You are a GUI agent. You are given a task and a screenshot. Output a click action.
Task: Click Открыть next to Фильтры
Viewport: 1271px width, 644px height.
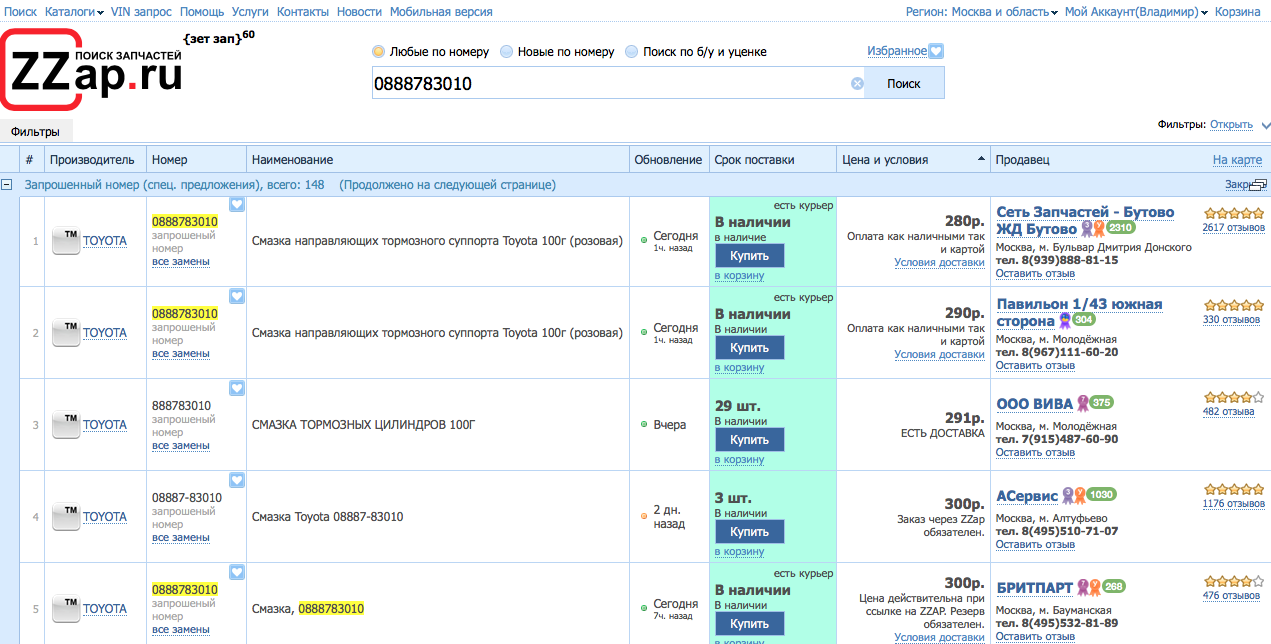tap(1231, 125)
